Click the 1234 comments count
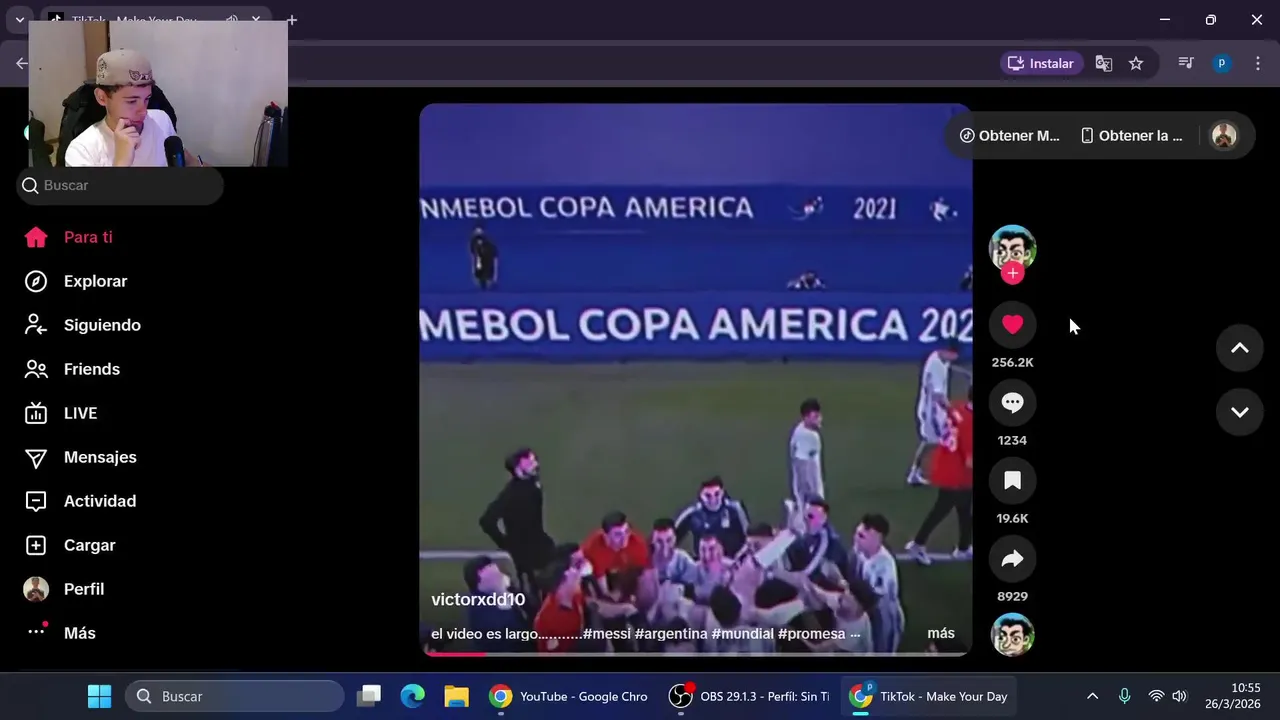This screenshot has width=1280, height=720. [x=1012, y=440]
